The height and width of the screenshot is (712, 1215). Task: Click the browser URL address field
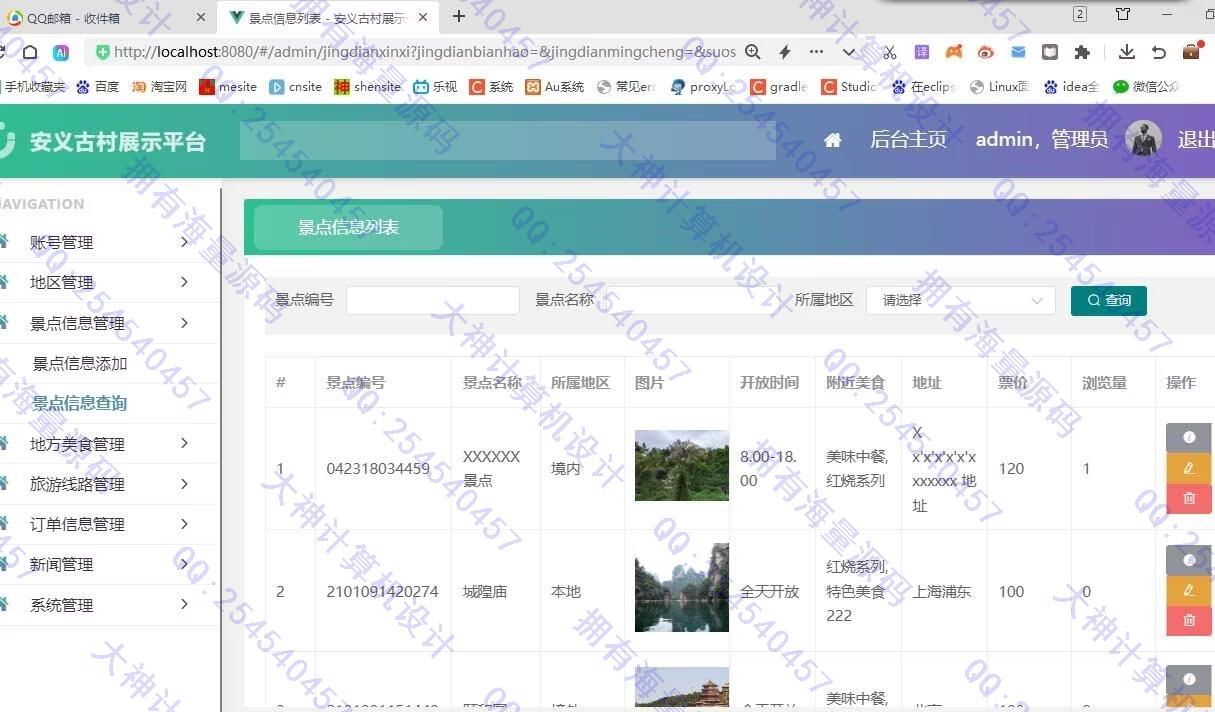click(x=424, y=52)
